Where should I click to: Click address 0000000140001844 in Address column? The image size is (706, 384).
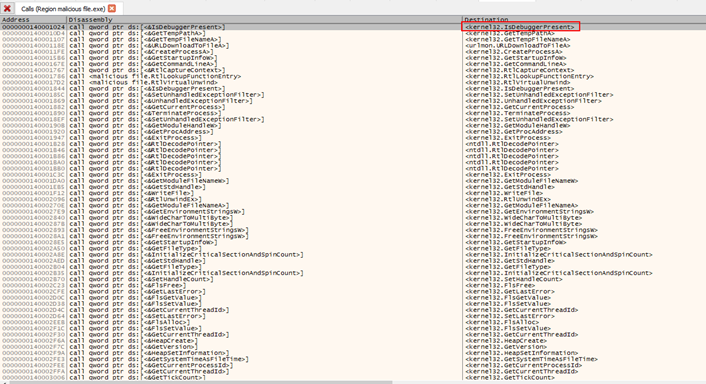coord(33,89)
